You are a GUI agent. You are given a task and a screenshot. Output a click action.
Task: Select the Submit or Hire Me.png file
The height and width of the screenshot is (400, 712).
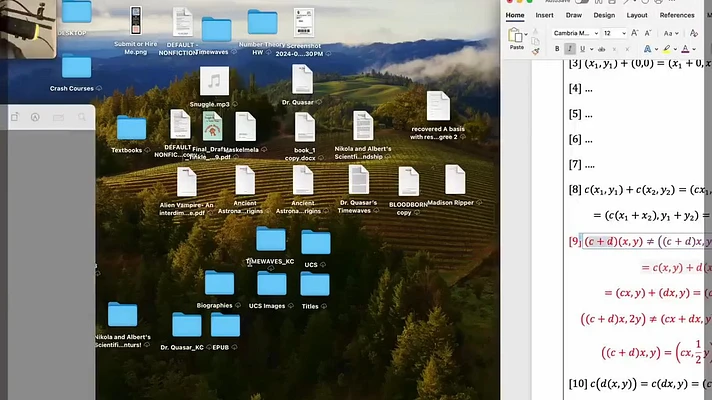click(x=135, y=20)
